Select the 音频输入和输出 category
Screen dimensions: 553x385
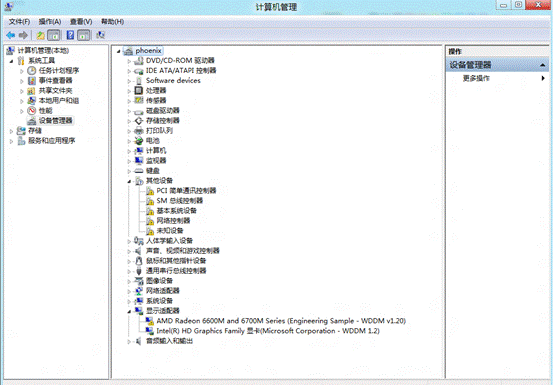click(x=169, y=341)
